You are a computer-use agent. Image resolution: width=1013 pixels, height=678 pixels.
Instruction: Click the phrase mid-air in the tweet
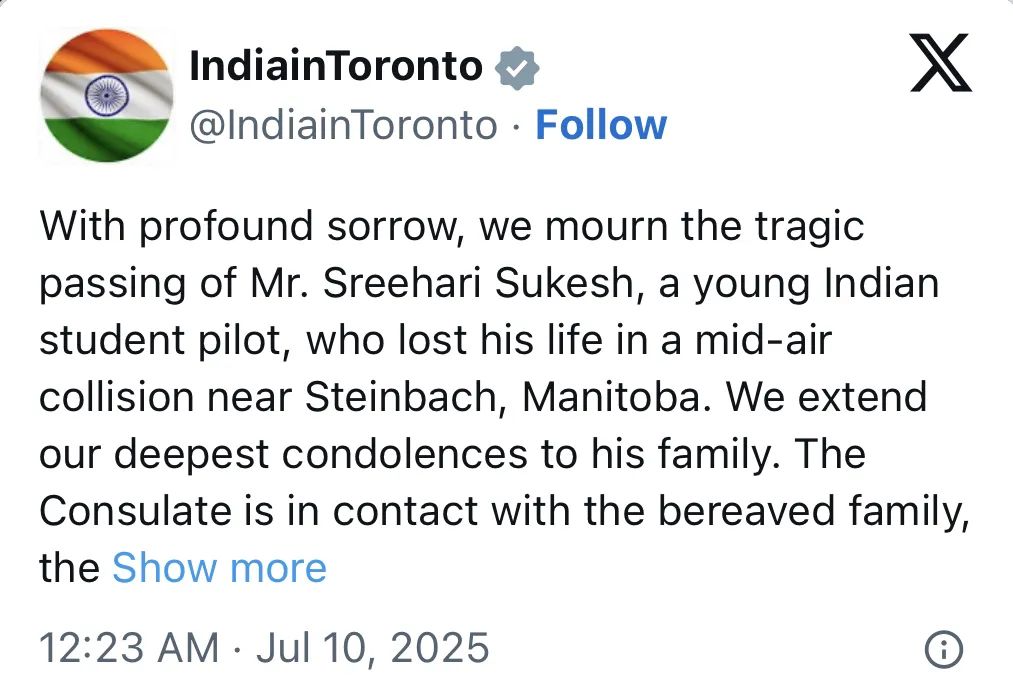pos(763,340)
